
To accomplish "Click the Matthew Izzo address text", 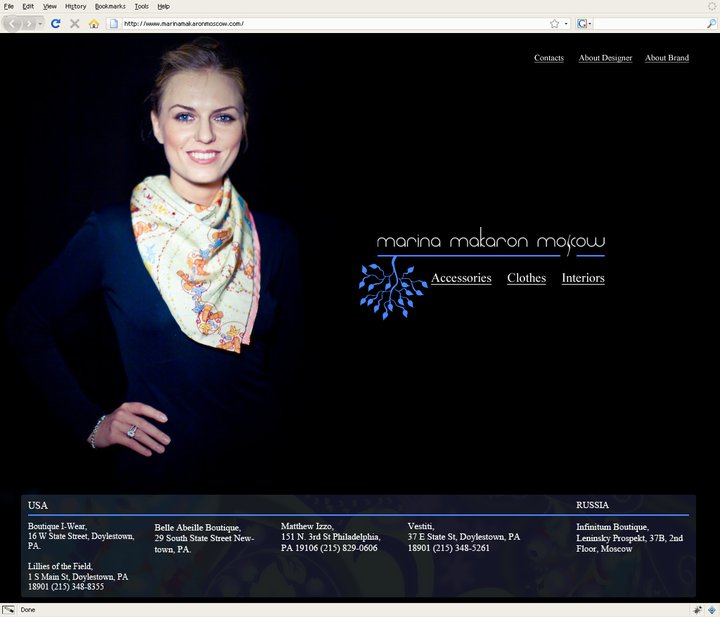I will (x=331, y=537).
